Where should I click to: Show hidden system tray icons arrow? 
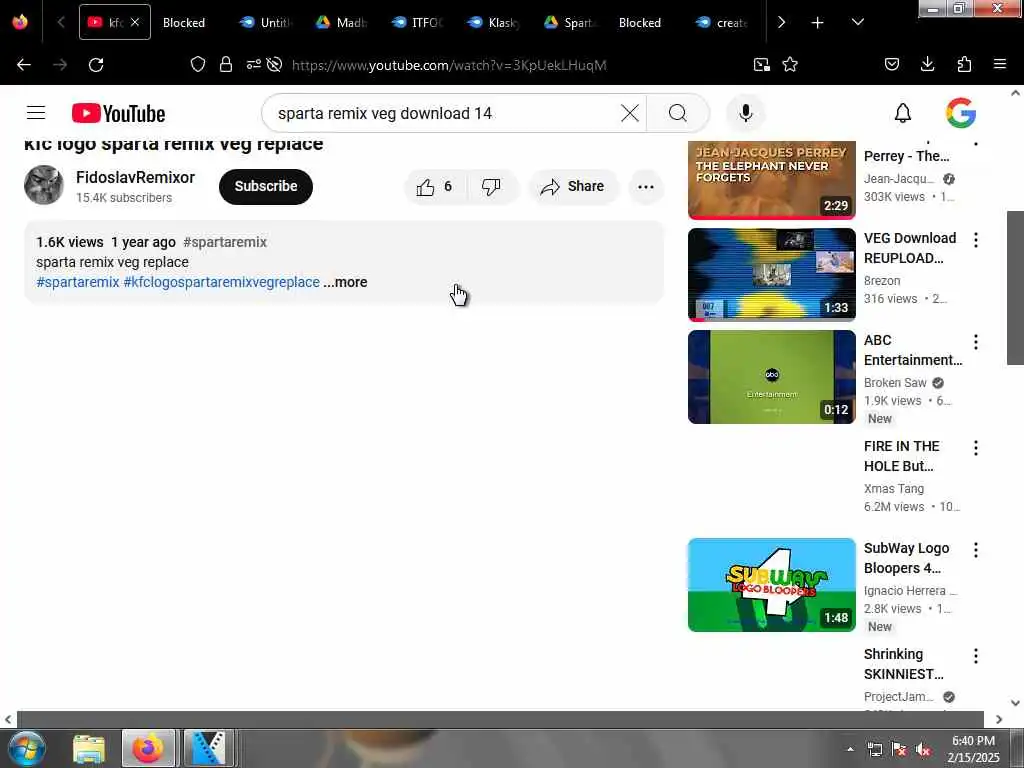pos(850,749)
